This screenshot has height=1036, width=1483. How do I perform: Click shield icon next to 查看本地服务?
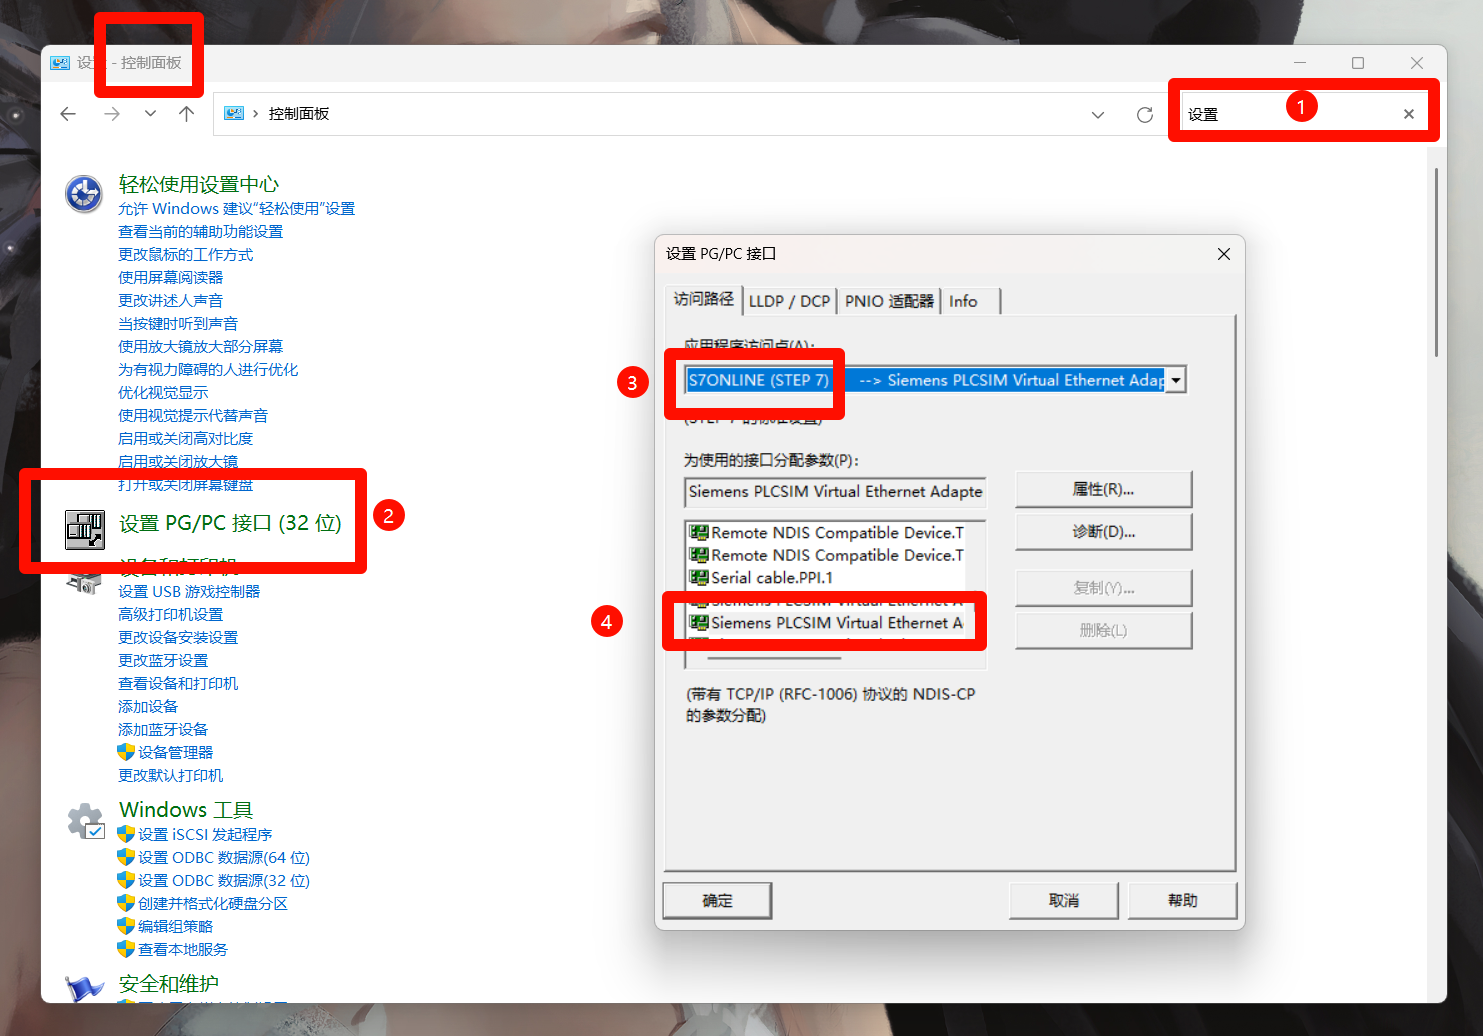click(126, 949)
